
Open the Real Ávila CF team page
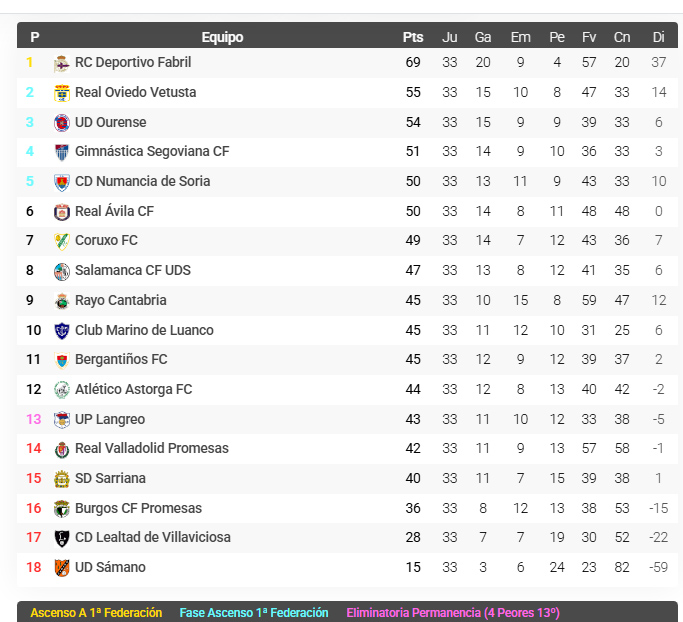114,212
